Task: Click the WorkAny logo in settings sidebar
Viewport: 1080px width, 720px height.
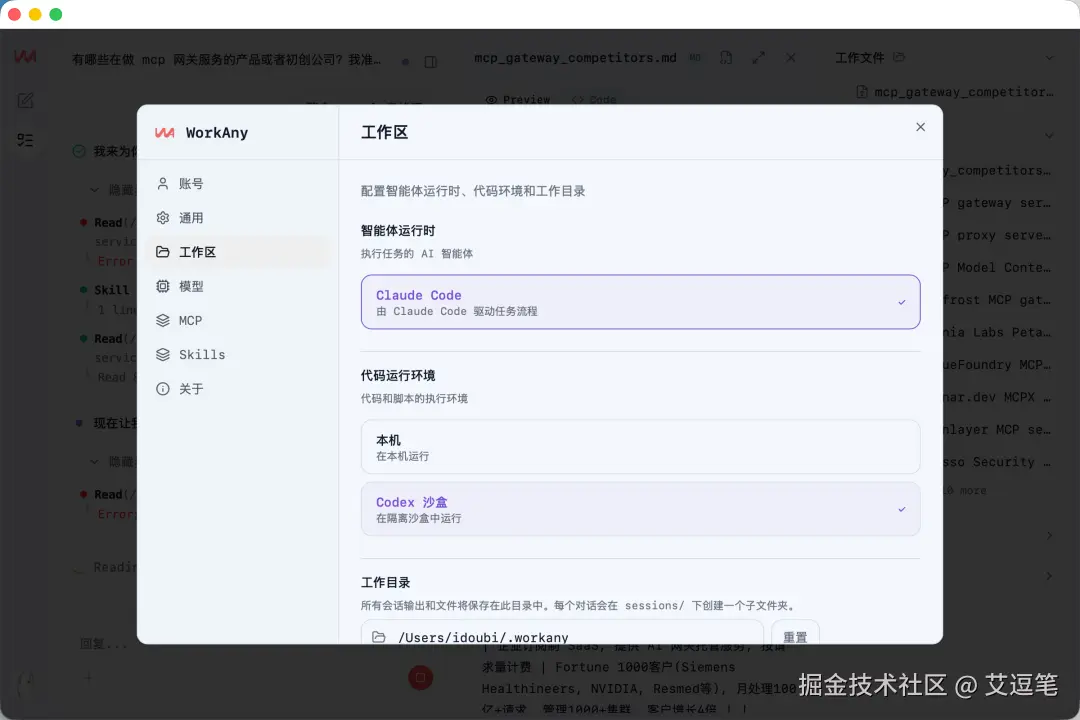Action: [165, 132]
